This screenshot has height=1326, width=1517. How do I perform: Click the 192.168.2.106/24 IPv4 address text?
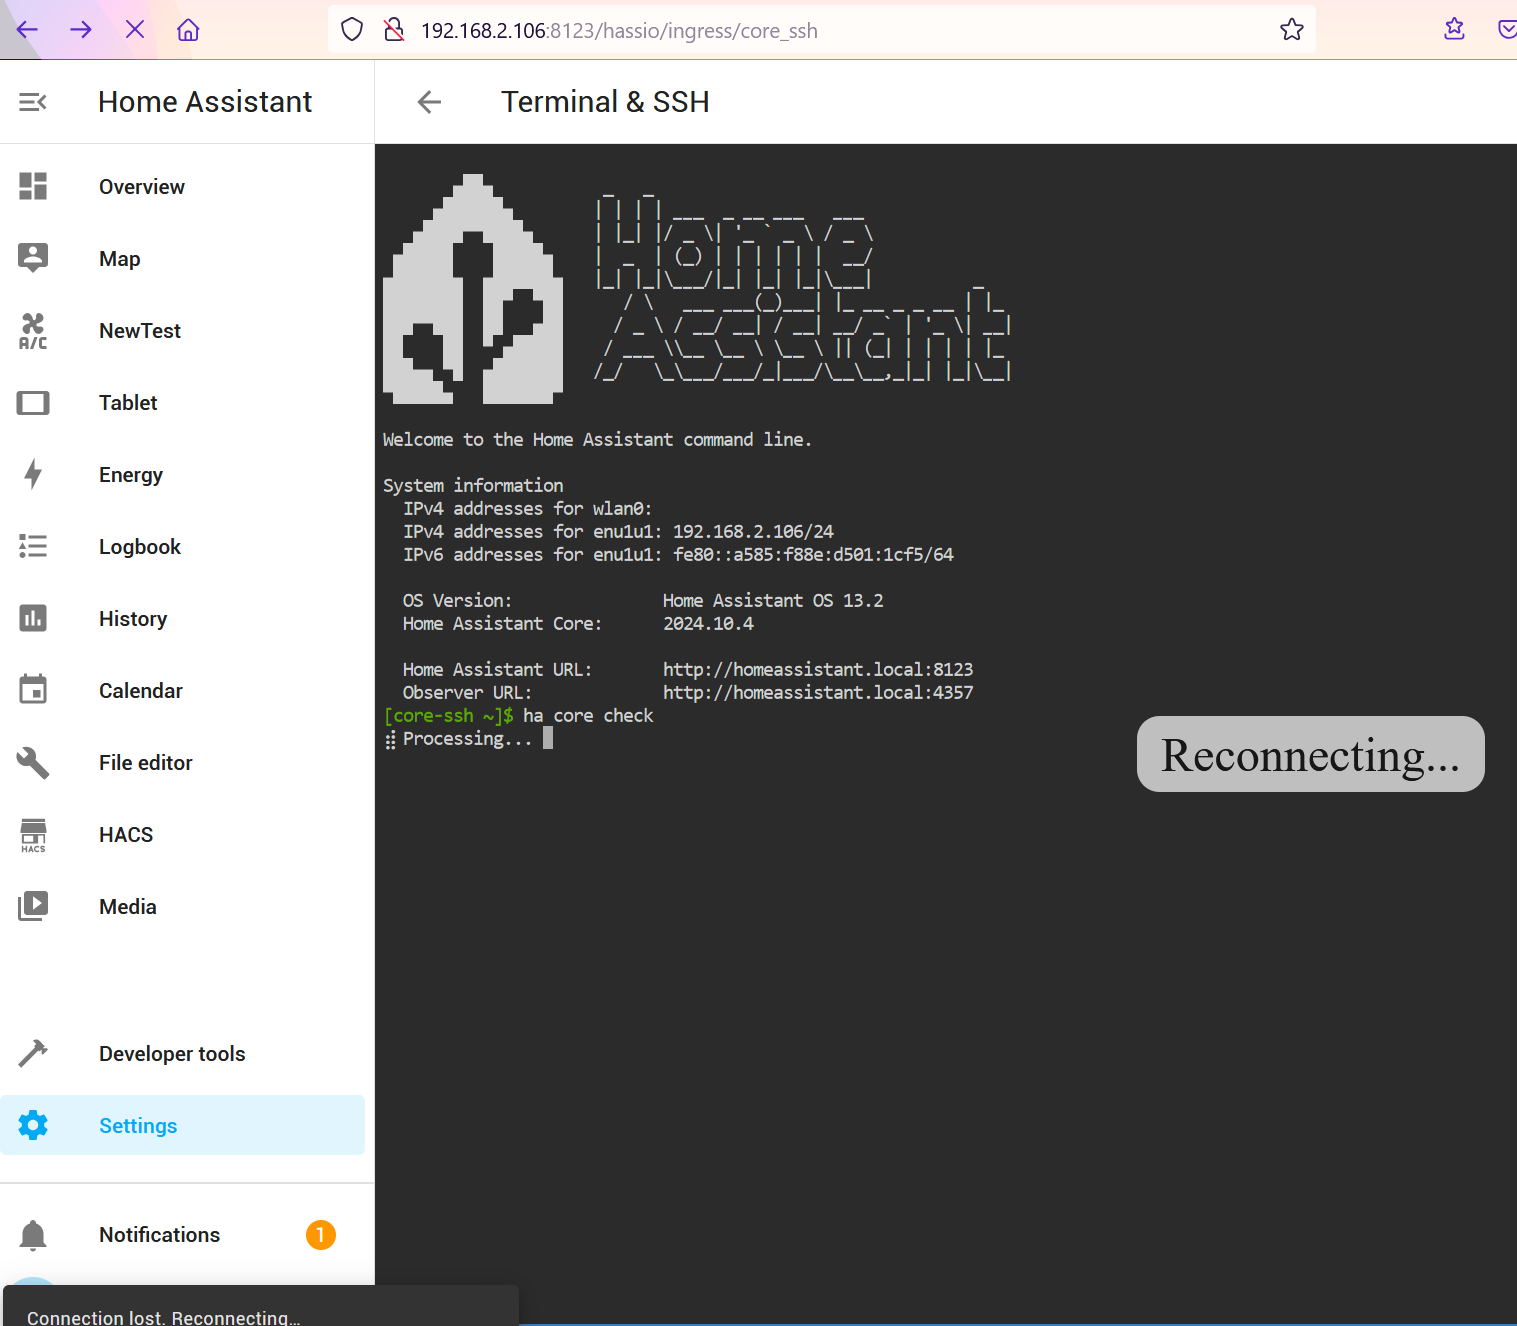point(753,532)
